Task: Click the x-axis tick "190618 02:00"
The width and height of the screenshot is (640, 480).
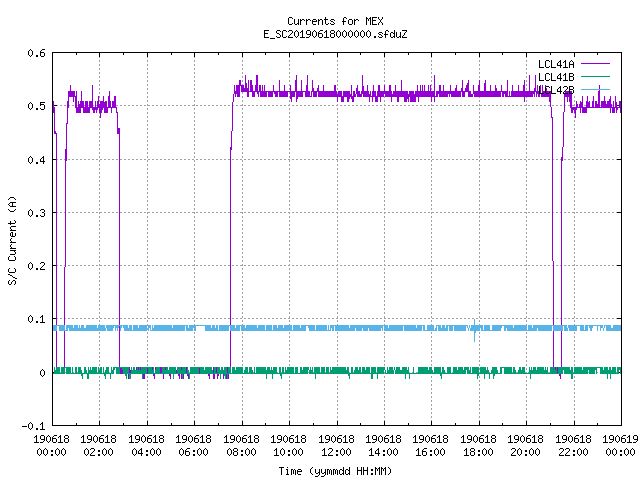Action: [x=98, y=445]
